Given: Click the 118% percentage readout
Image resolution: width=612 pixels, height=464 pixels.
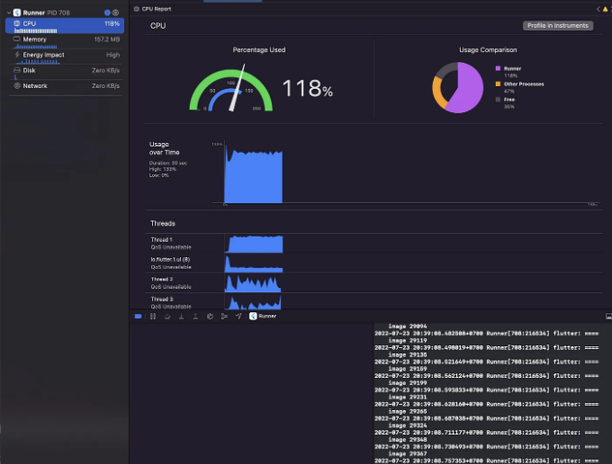Looking at the screenshot, I should click(307, 89).
